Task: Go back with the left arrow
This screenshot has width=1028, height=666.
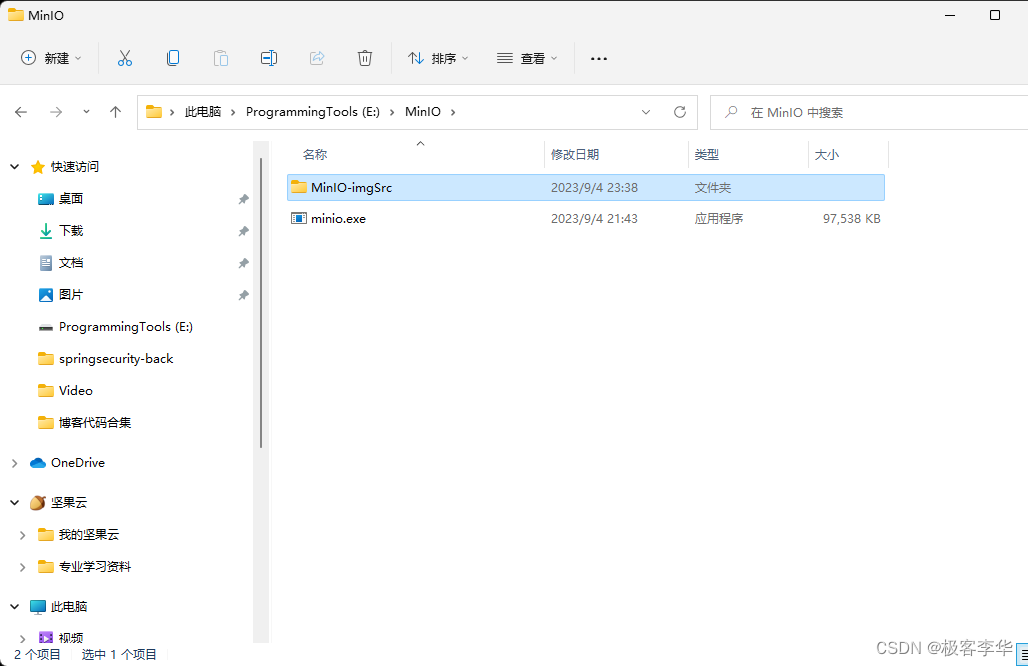Action: point(21,112)
